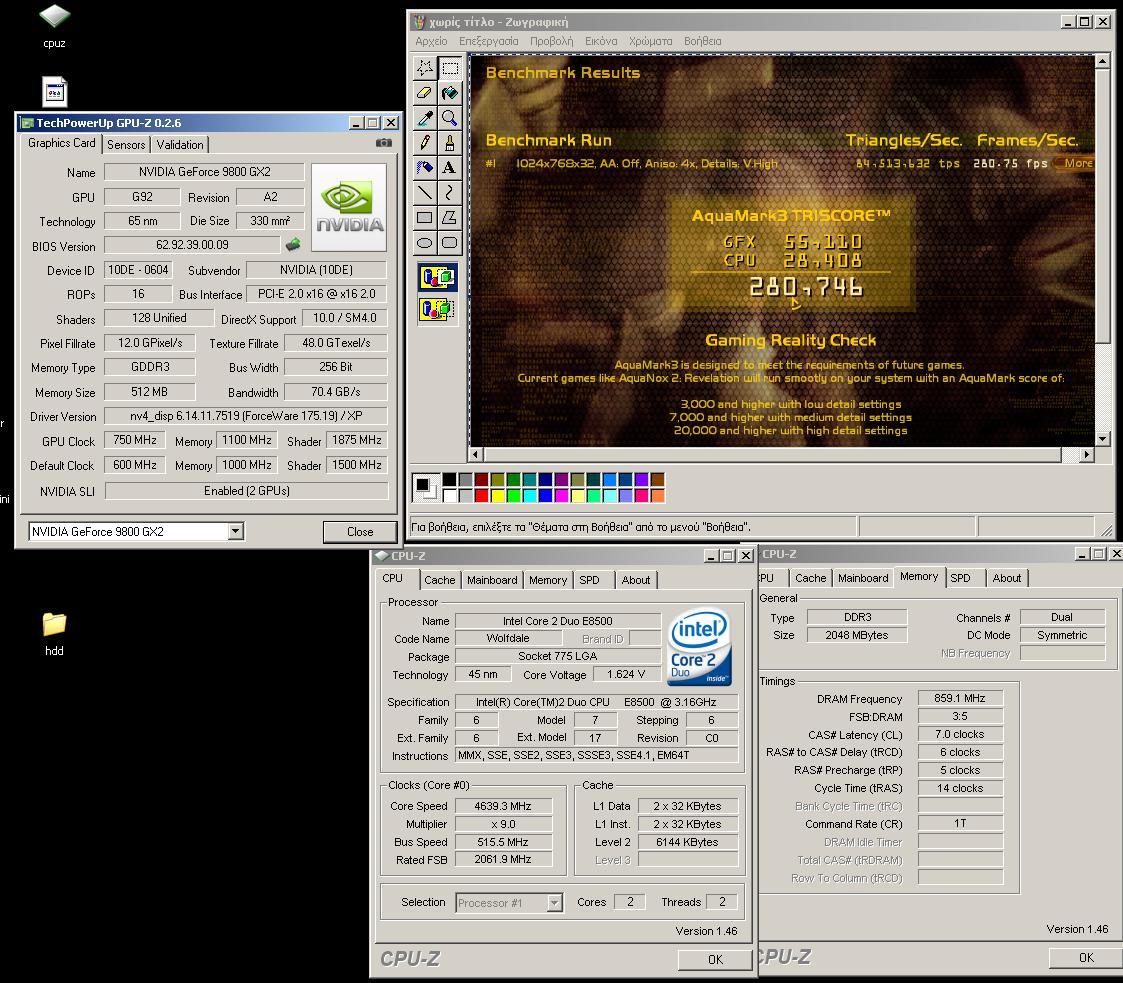Pick the Airbrush spray tool

[425, 168]
